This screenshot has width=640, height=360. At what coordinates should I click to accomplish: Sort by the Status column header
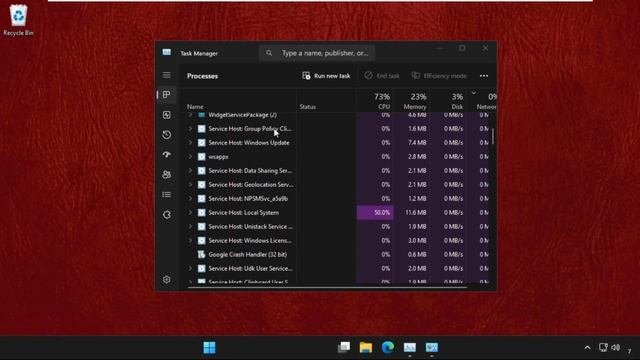click(x=308, y=107)
